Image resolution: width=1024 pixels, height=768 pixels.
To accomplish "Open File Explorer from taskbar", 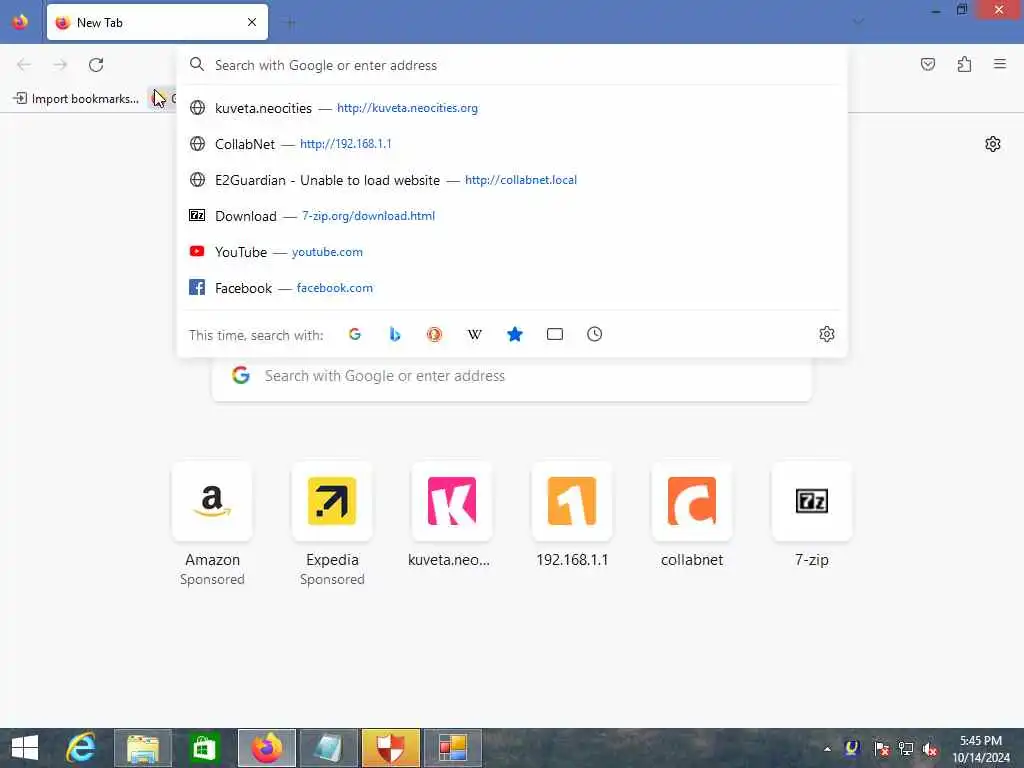I will (143, 748).
